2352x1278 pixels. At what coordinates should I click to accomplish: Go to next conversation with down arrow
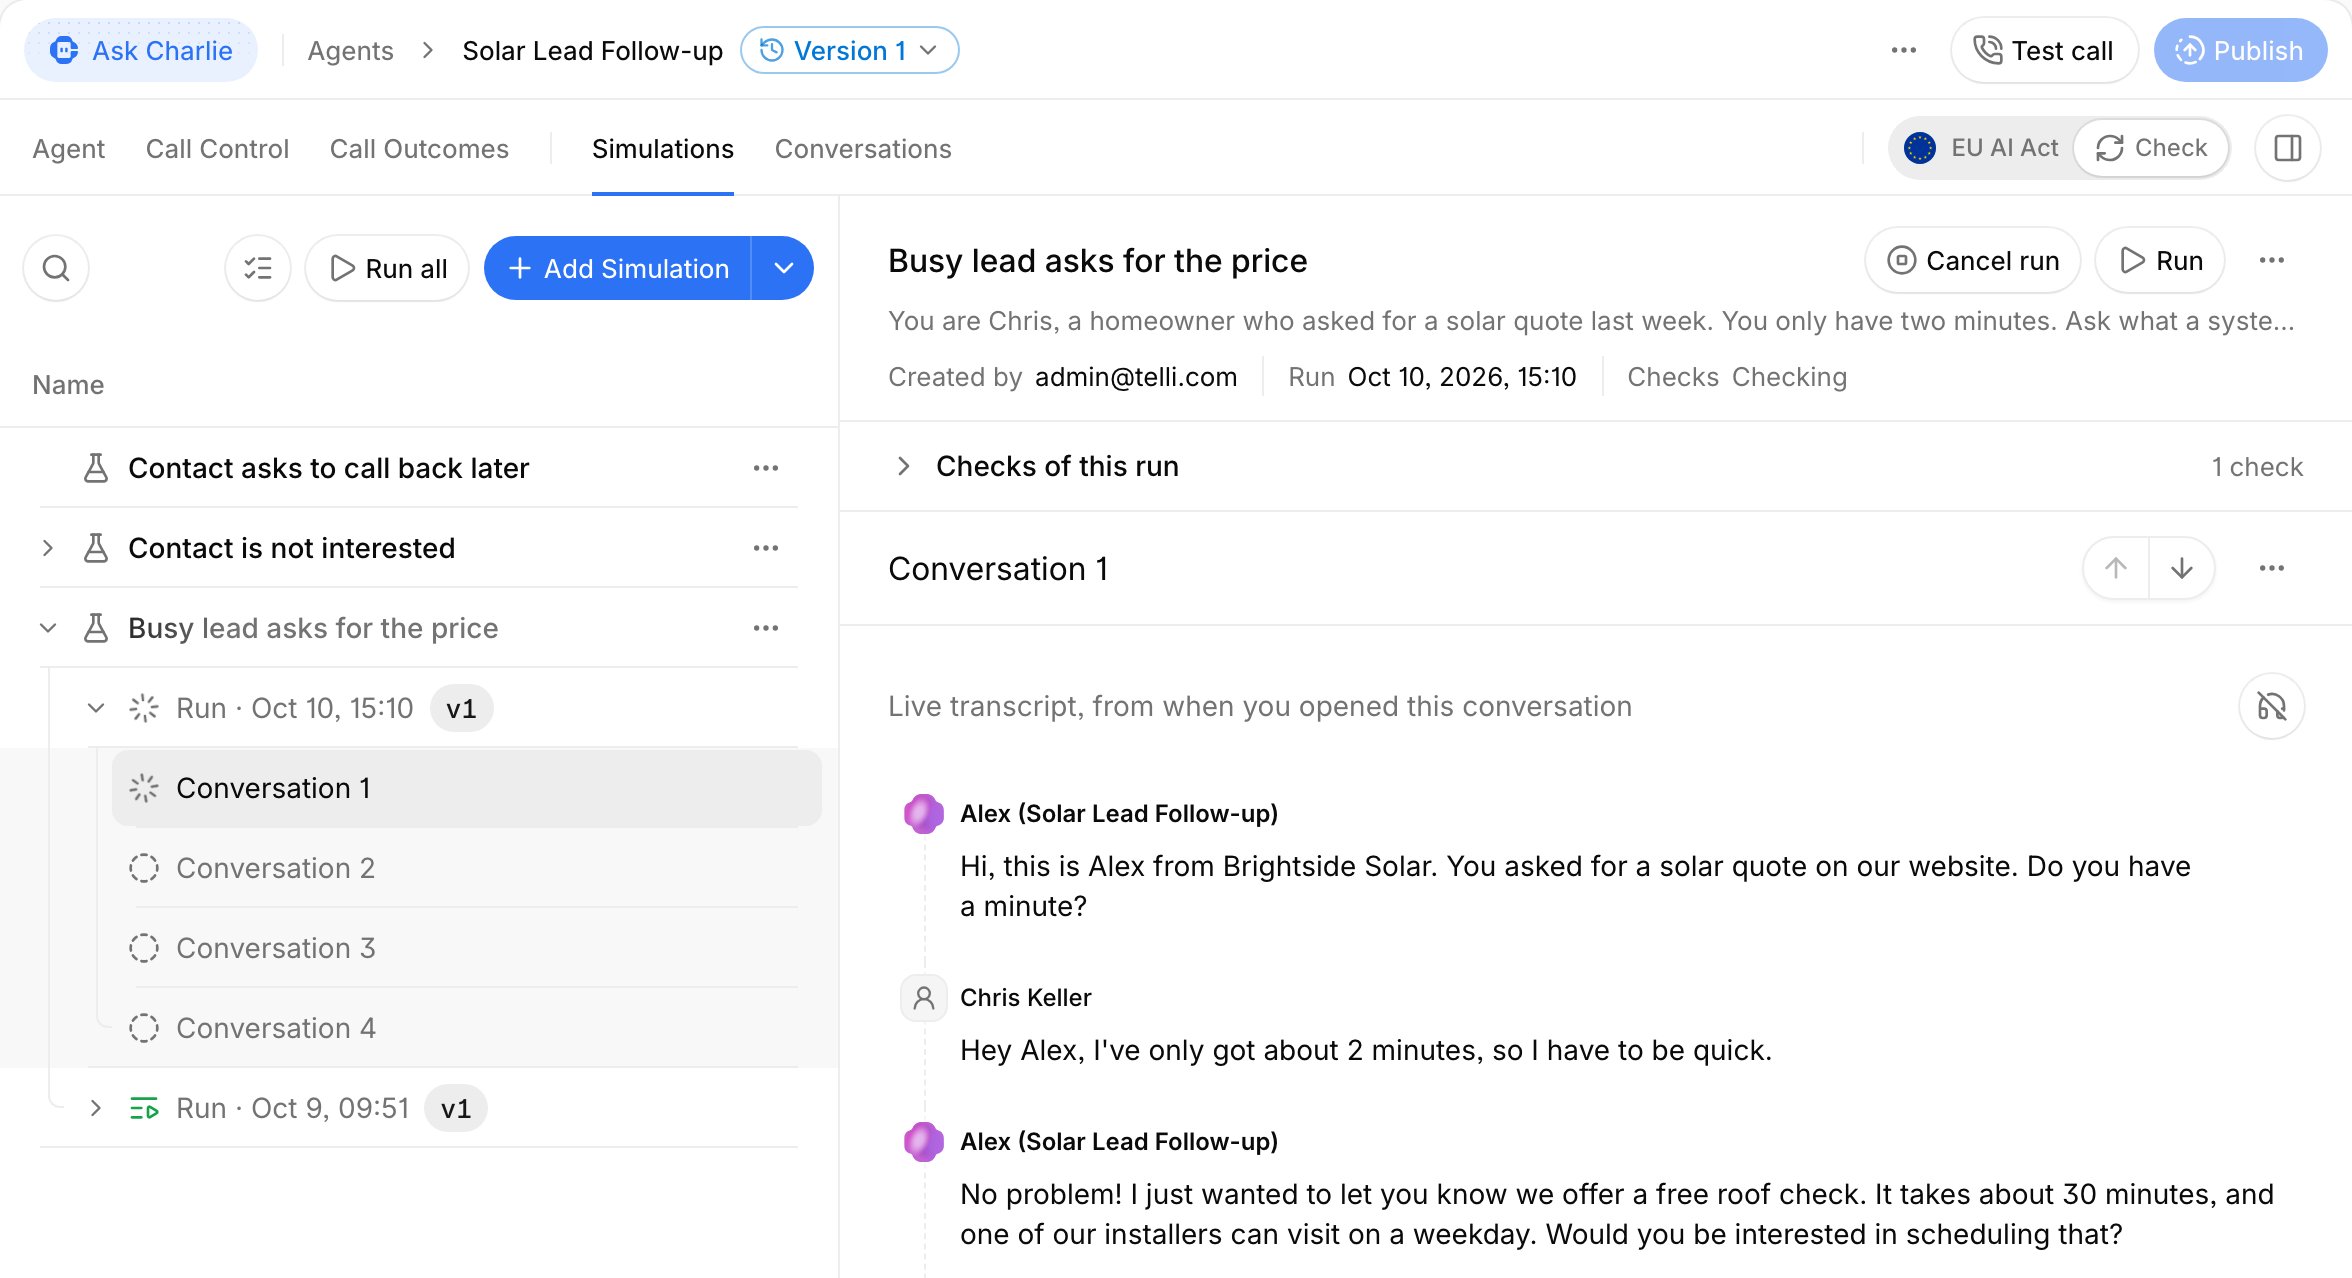(2182, 569)
